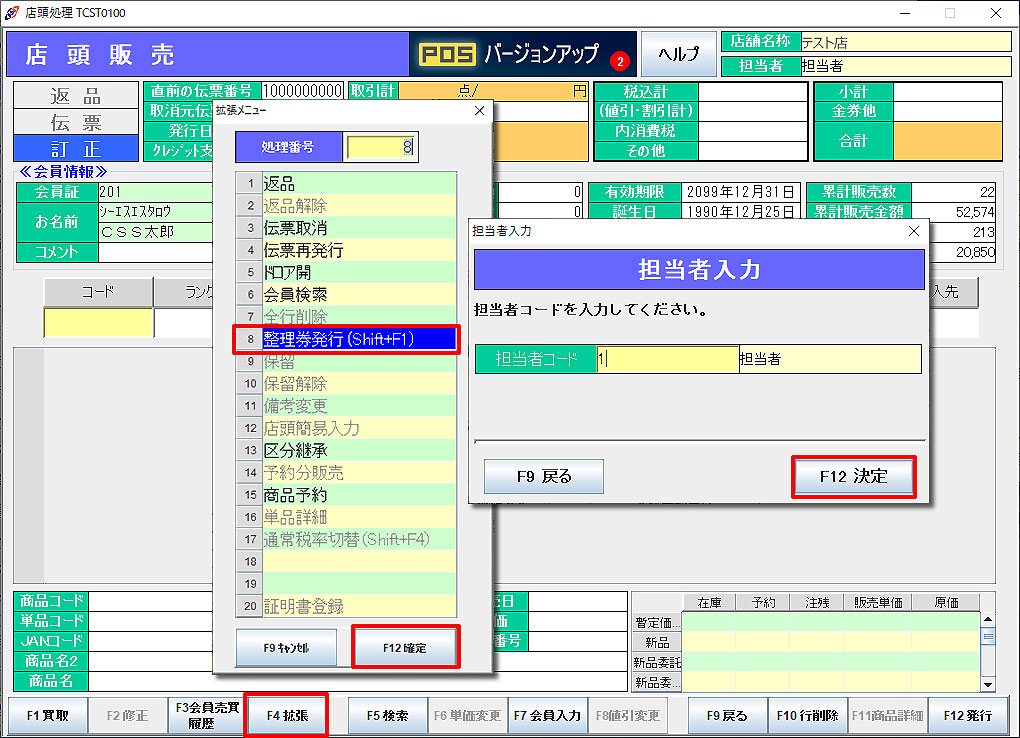Confirm with F12 確定 in 拡張メニュー
The height and width of the screenshot is (738, 1020).
point(405,648)
